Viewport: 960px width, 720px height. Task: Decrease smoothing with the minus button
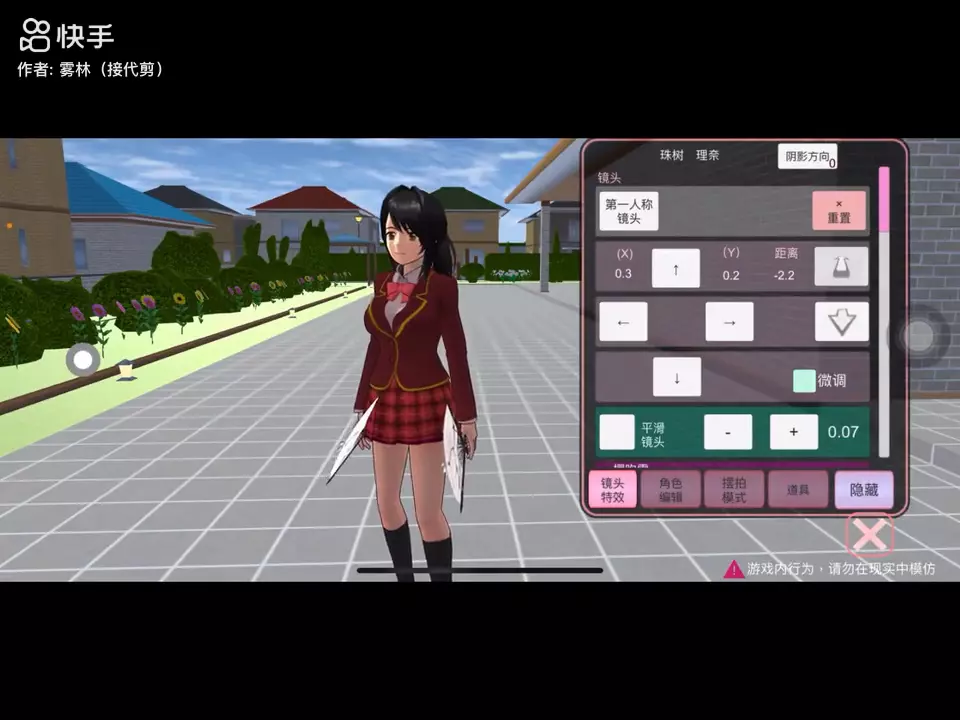pyautogui.click(x=728, y=432)
